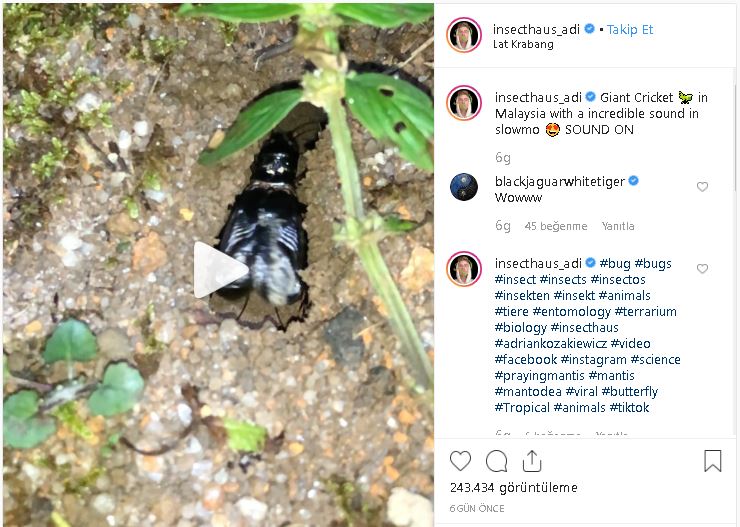The height and width of the screenshot is (527, 740).
Task: Open the #prayingmantis hashtag
Action: pyautogui.click(x=540, y=375)
